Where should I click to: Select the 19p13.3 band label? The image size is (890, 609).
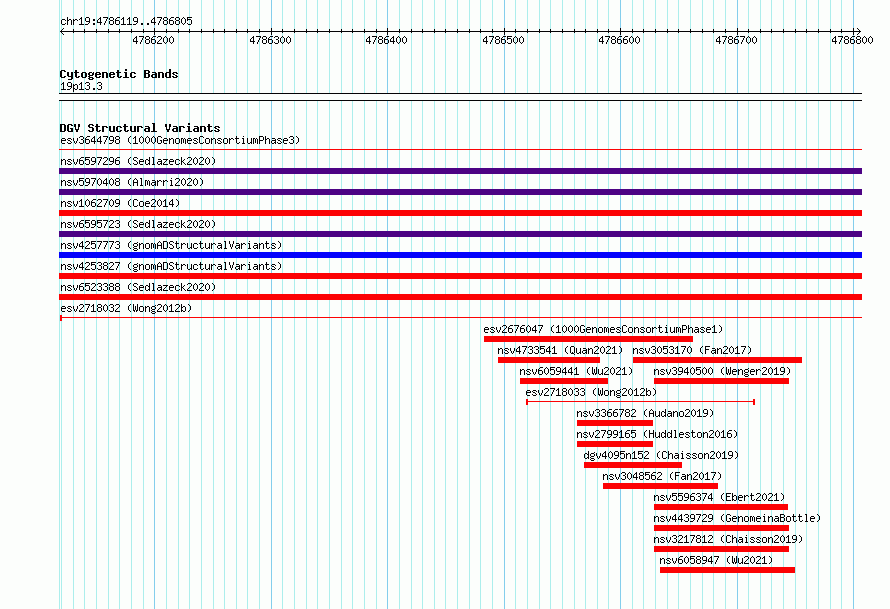click(x=81, y=86)
